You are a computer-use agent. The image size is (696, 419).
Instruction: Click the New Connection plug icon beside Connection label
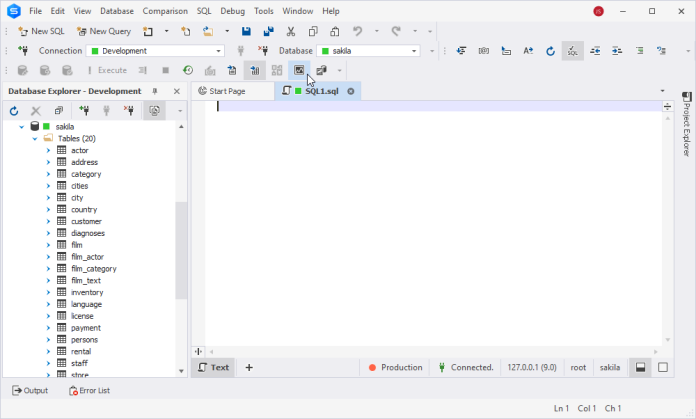(23, 51)
